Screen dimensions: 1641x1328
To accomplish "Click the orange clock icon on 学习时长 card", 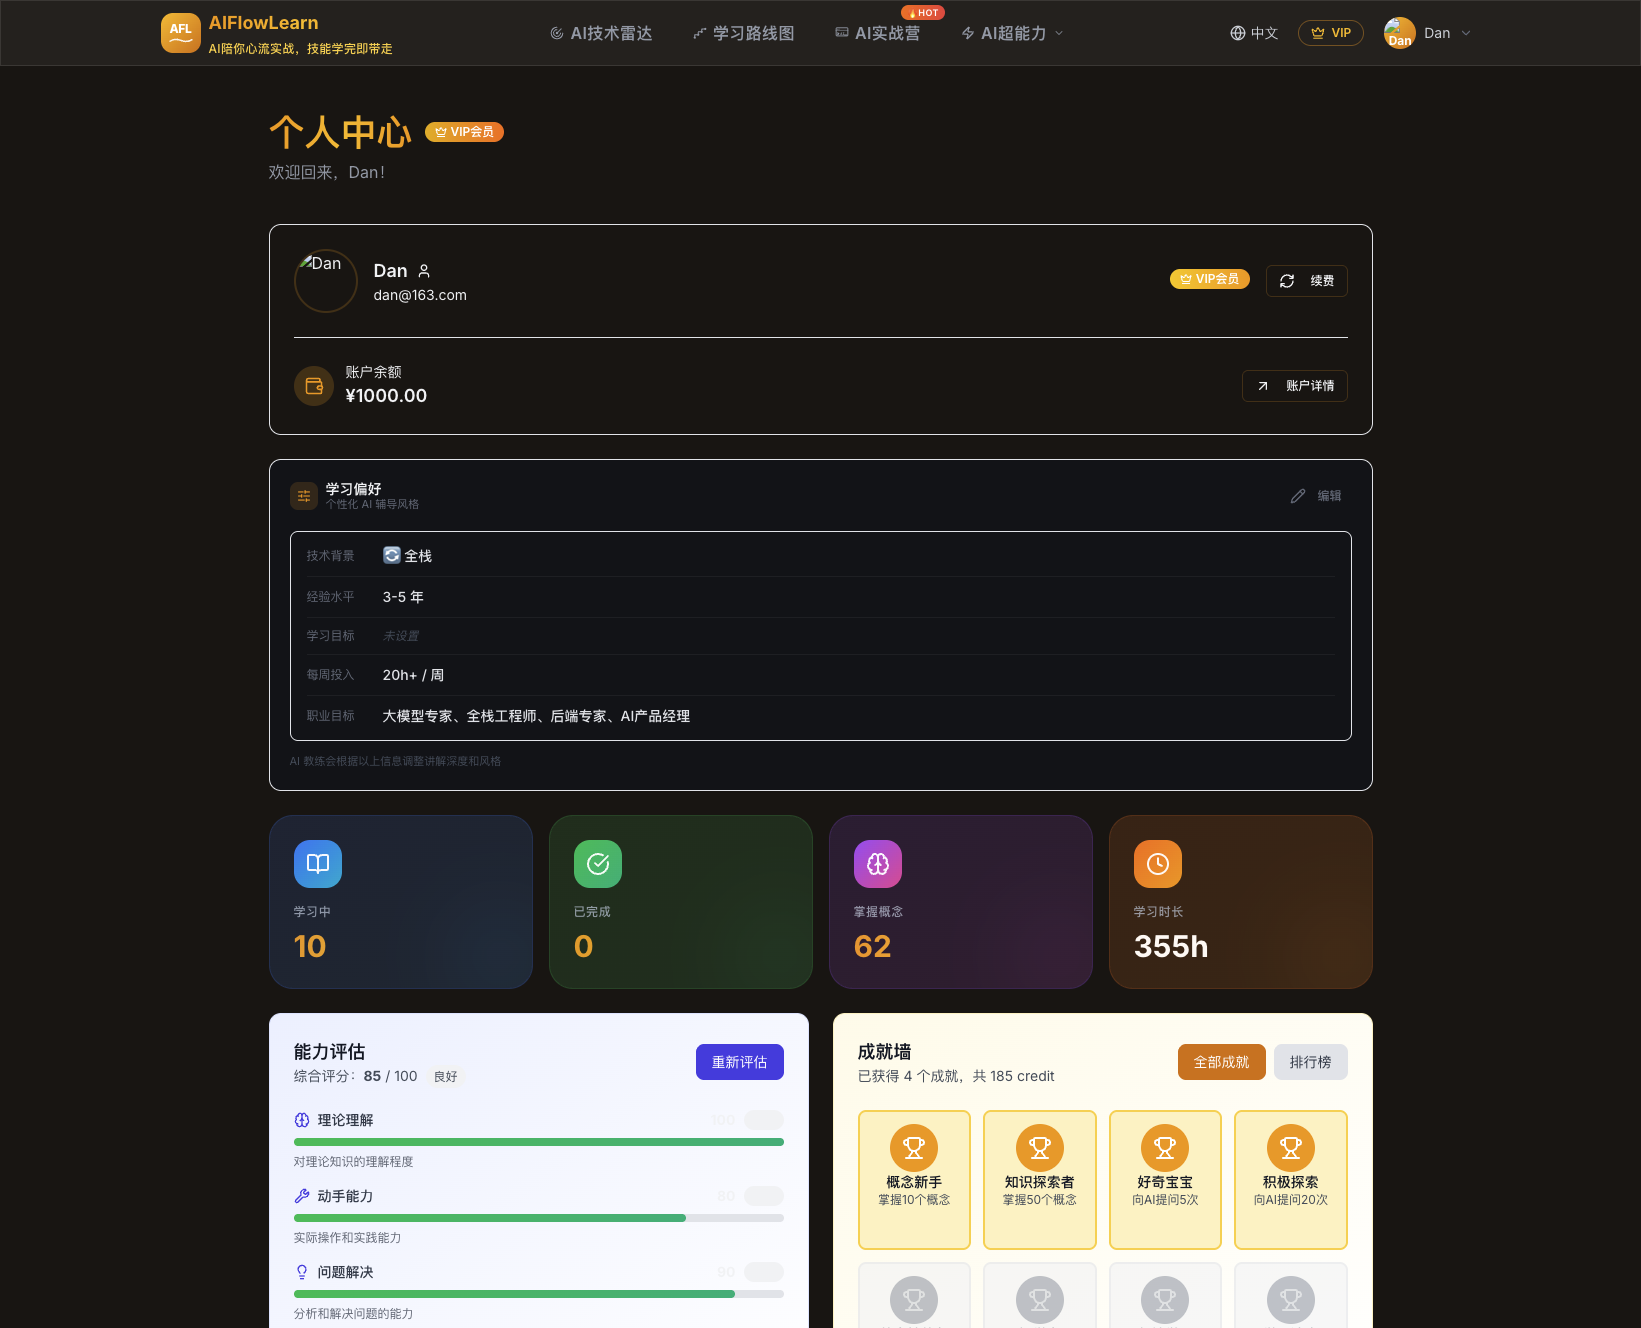I will point(1157,864).
